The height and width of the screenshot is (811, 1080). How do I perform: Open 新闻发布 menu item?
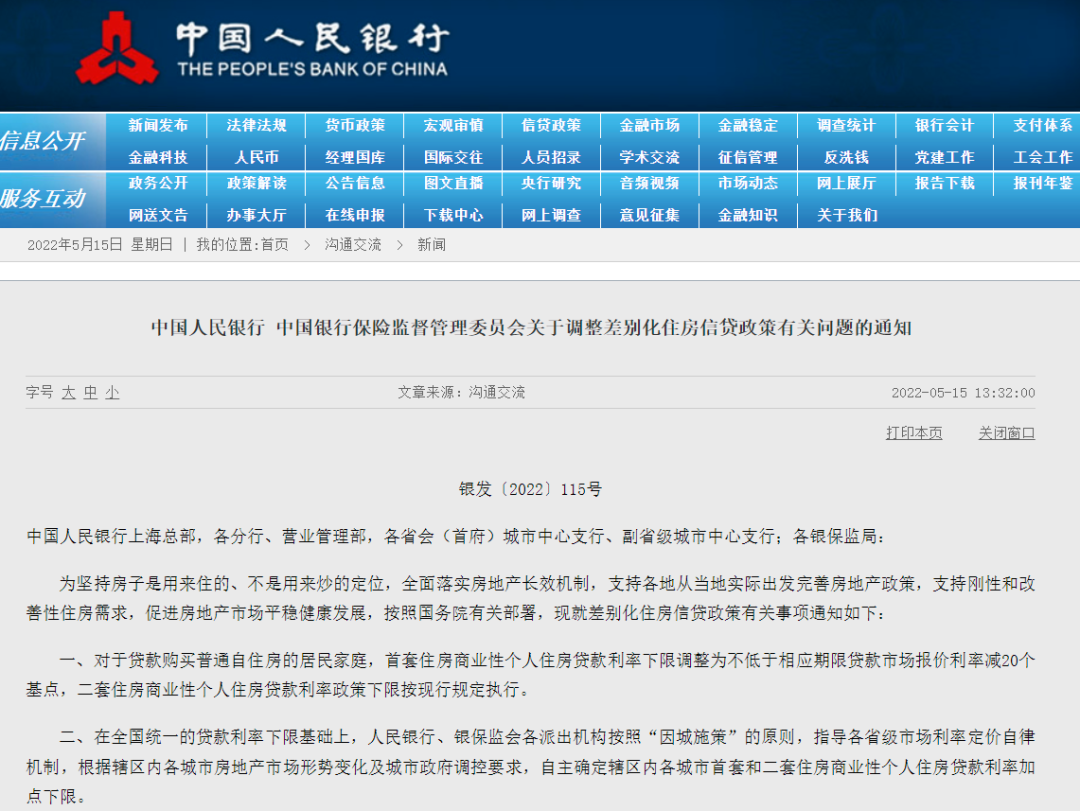coord(158,125)
